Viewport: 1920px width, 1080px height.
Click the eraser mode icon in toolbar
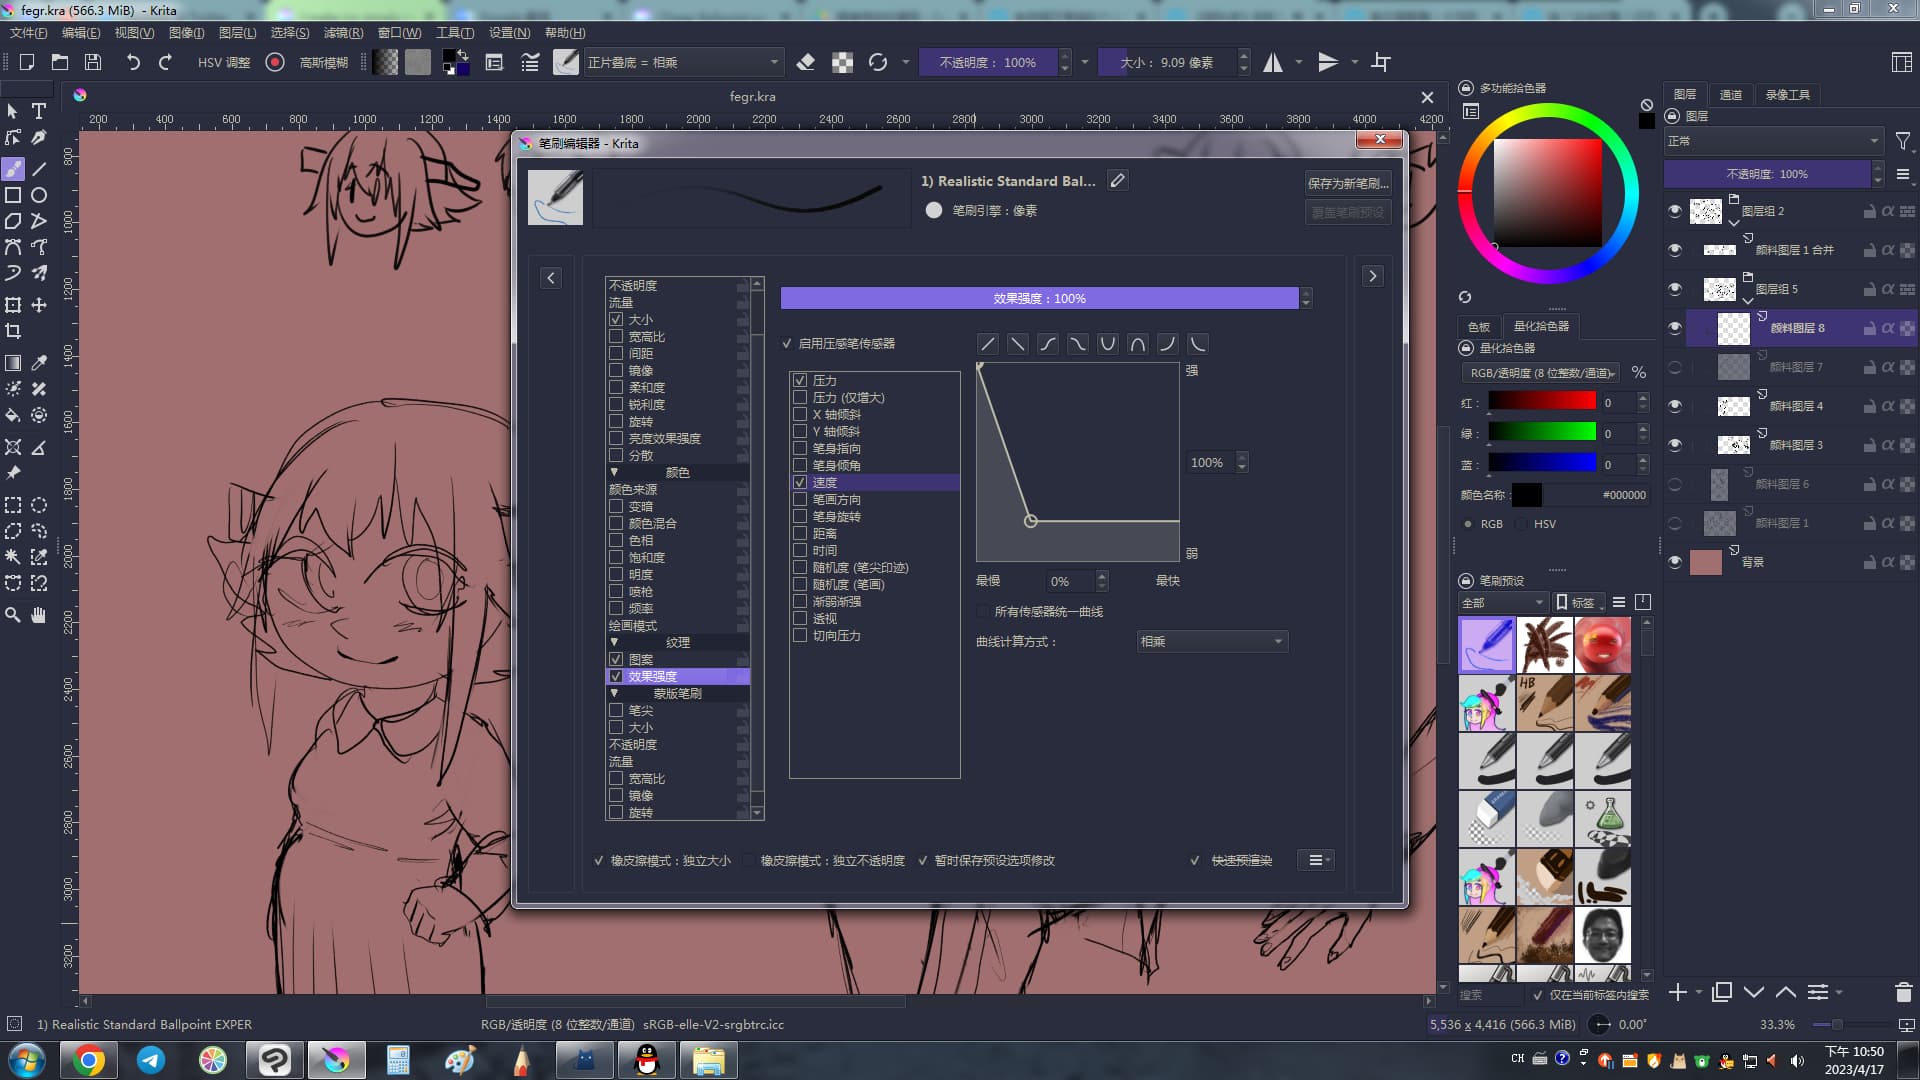pyautogui.click(x=806, y=62)
